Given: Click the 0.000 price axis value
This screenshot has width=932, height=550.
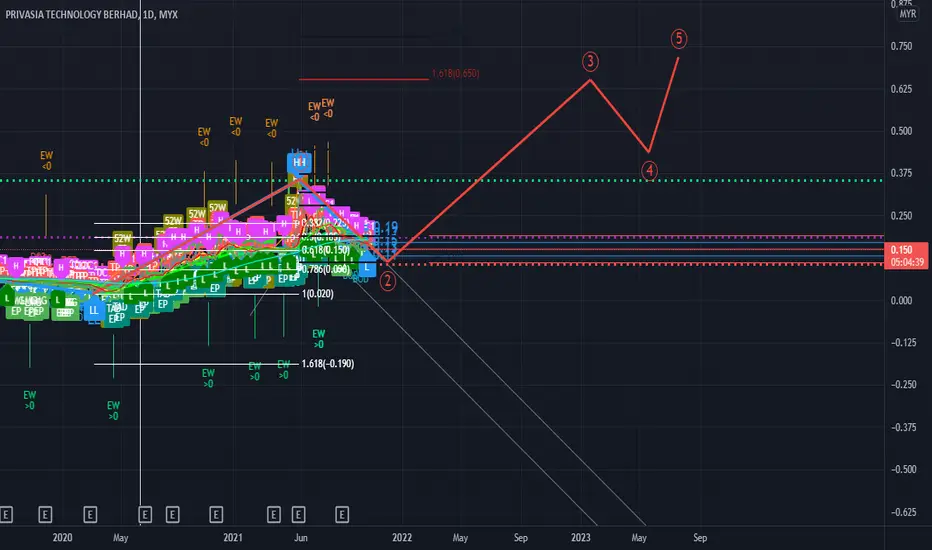Looking at the screenshot, I should pyautogui.click(x=901, y=301).
